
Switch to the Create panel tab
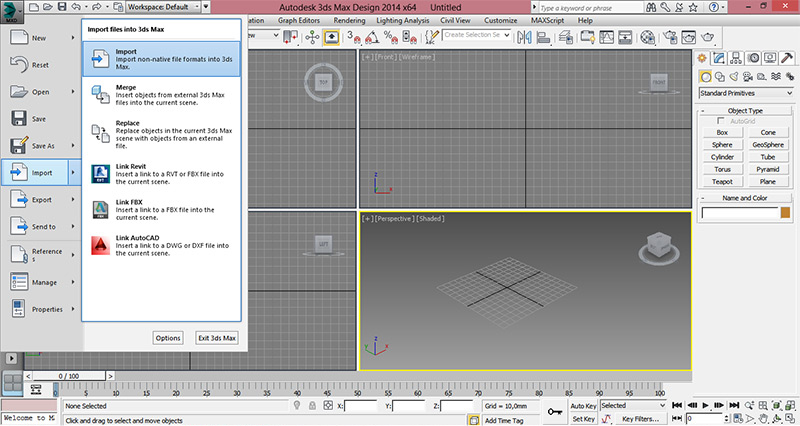[703, 58]
